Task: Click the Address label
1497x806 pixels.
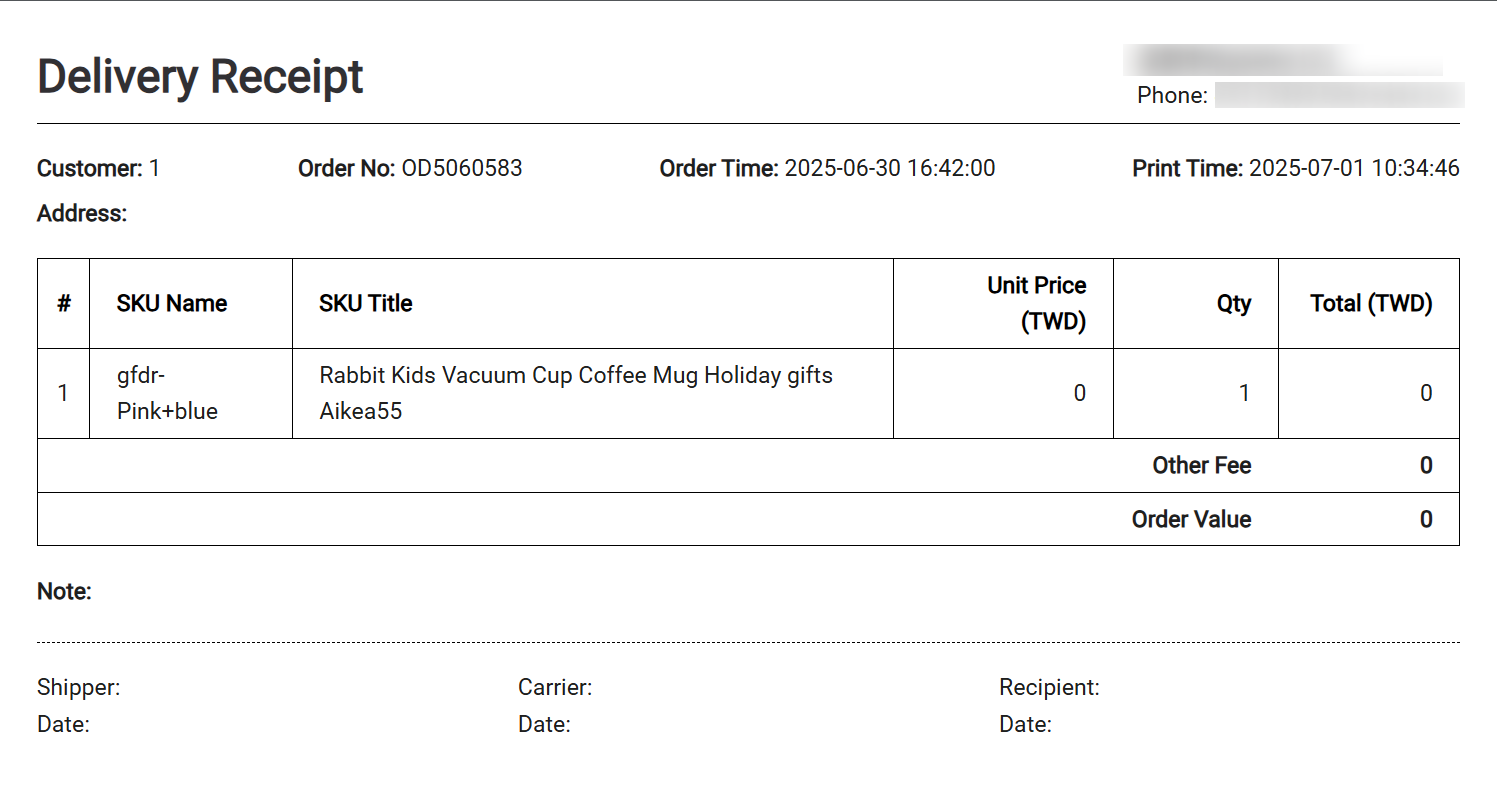Action: [x=82, y=213]
